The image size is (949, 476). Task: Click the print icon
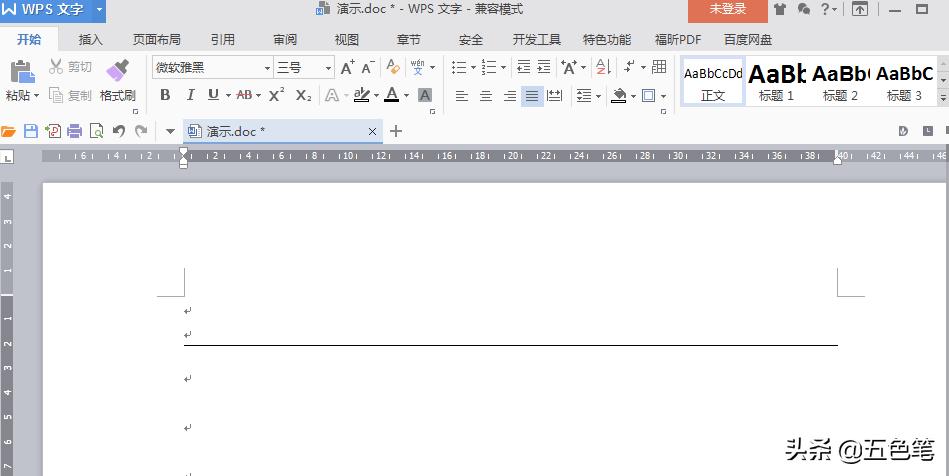74,131
